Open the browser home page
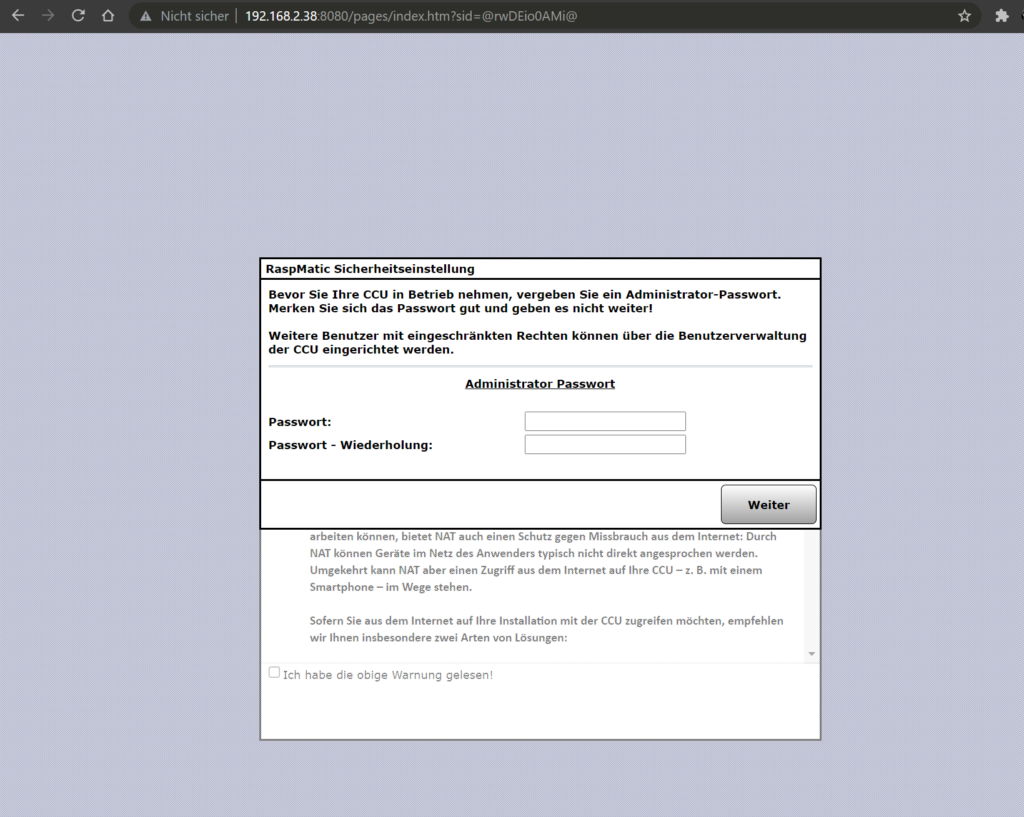Image resolution: width=1024 pixels, height=817 pixels. coord(108,16)
